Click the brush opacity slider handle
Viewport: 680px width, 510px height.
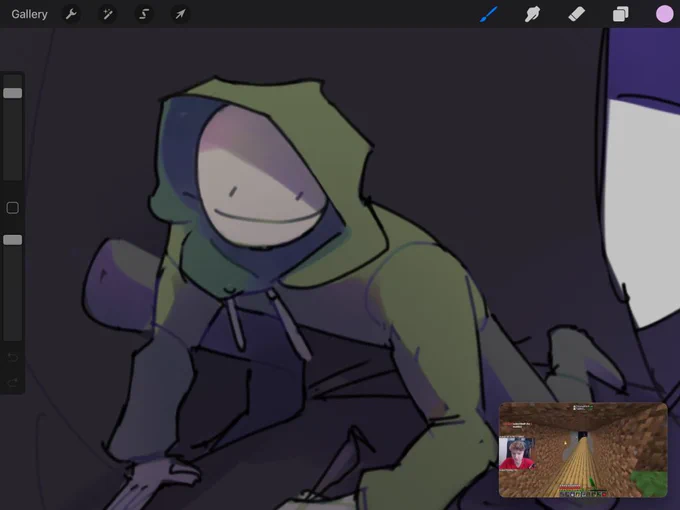(x=13, y=240)
